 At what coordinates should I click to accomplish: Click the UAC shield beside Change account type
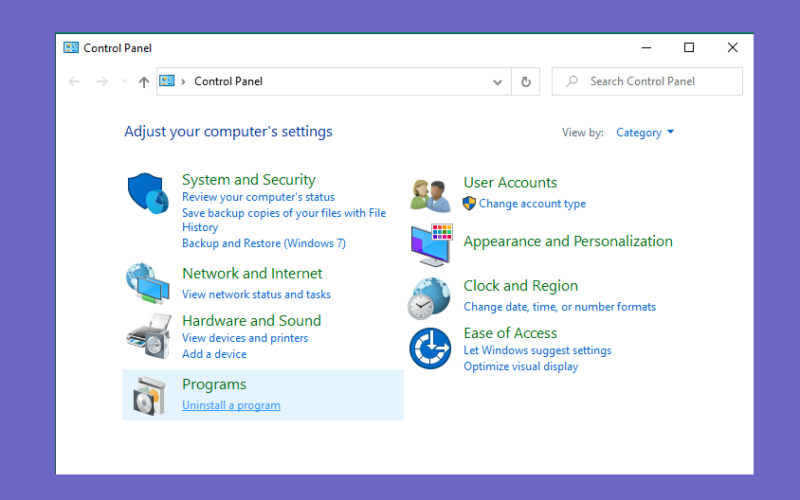[x=469, y=204]
